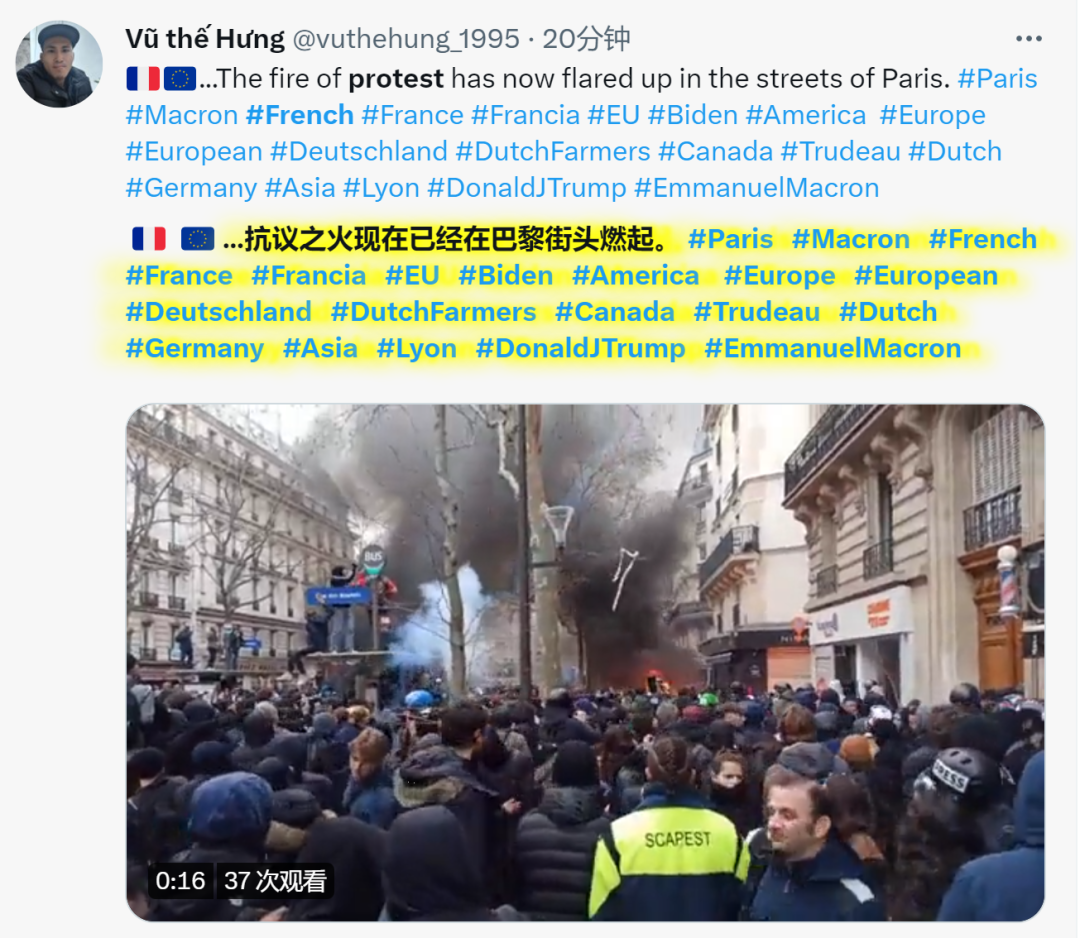The image size is (1080, 938).
Task: Open #DonaldJTrump hashtag in original tweet
Action: point(527,188)
